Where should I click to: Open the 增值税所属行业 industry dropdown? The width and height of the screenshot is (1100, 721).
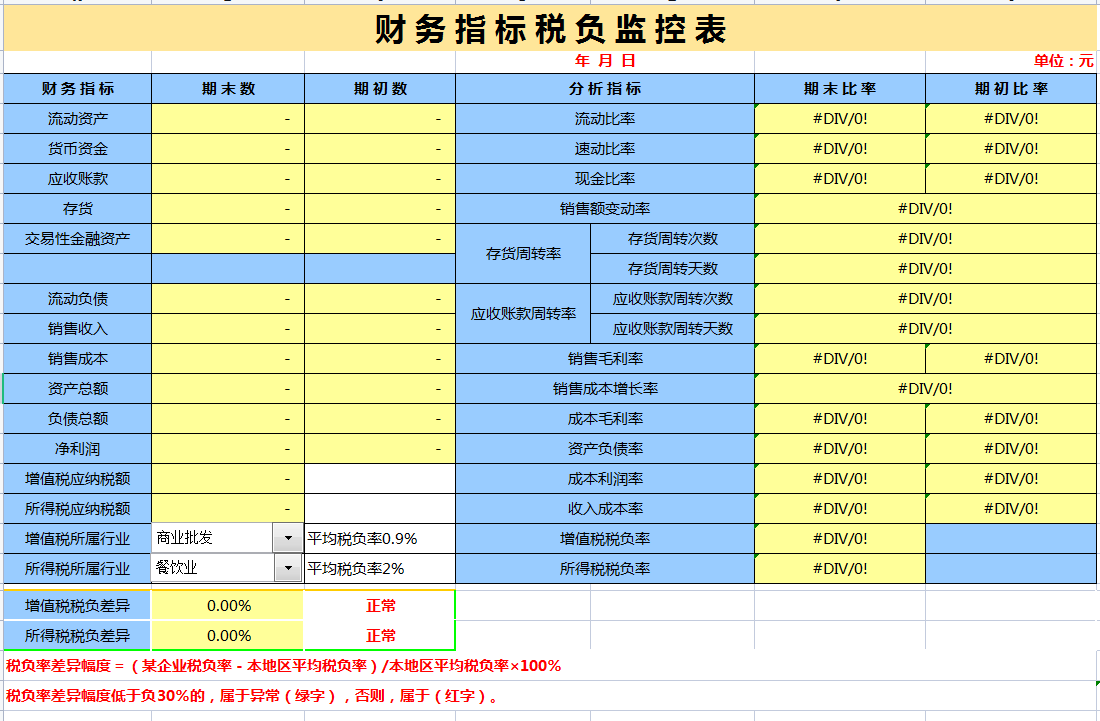point(277,537)
